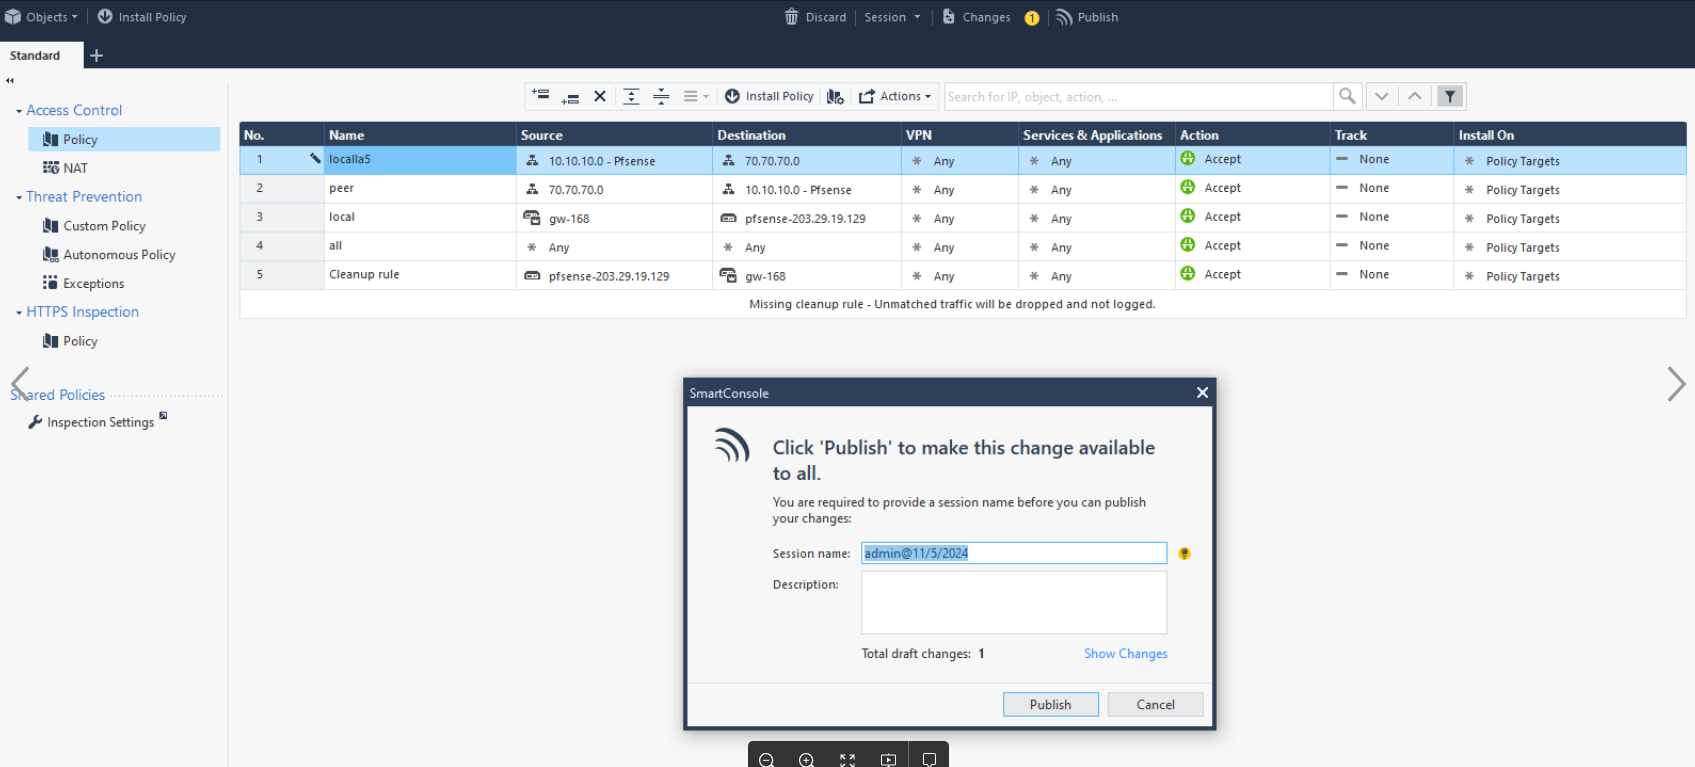Click the add rule above icon
Screen dimensions: 1695x767
click(x=541, y=96)
